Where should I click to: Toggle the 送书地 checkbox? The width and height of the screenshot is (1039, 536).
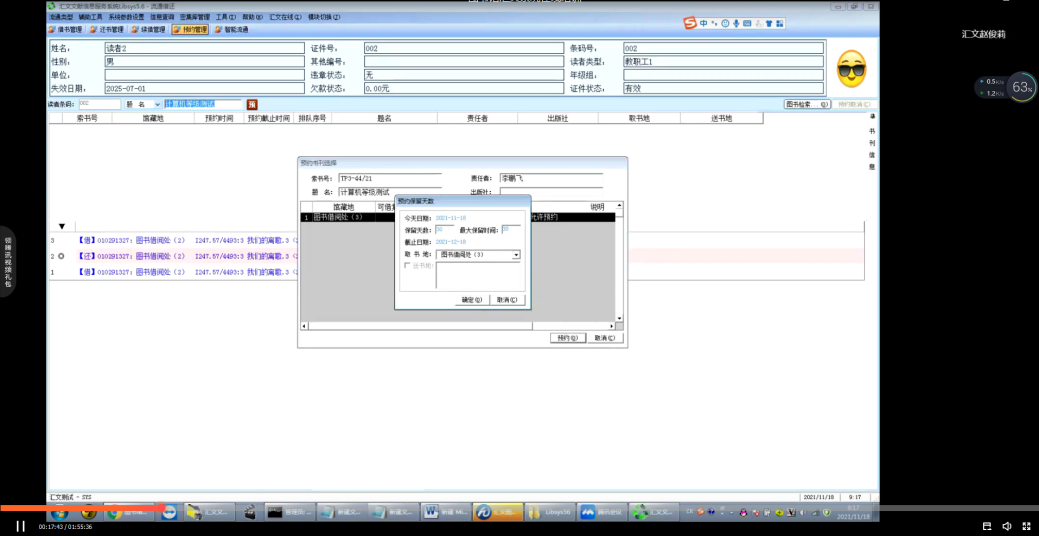click(x=407, y=266)
